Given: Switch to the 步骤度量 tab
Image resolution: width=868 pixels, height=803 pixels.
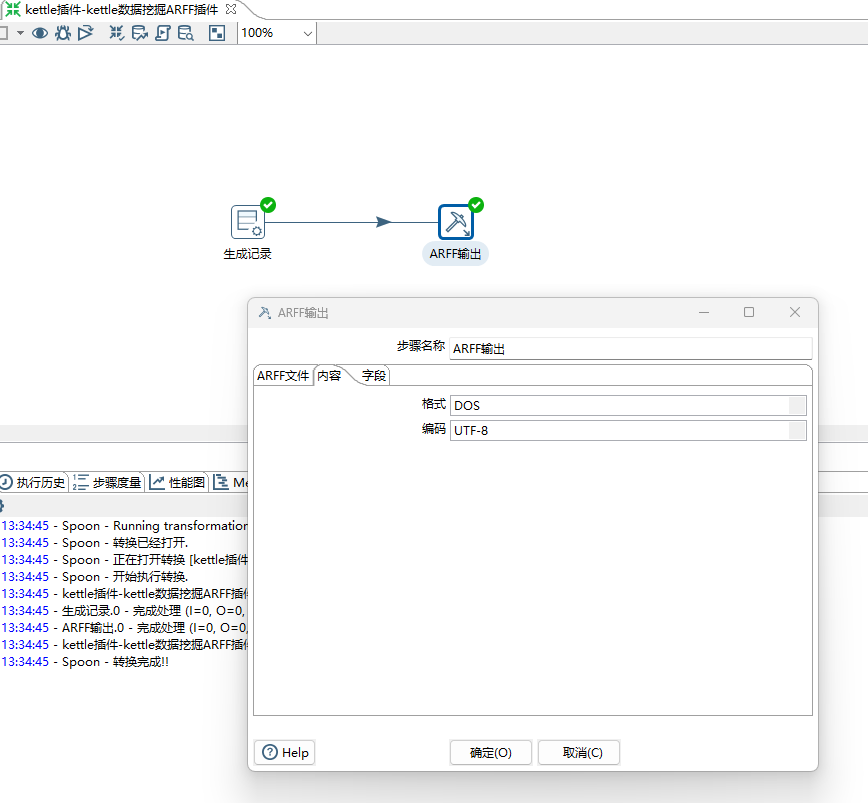Looking at the screenshot, I should pos(107,483).
